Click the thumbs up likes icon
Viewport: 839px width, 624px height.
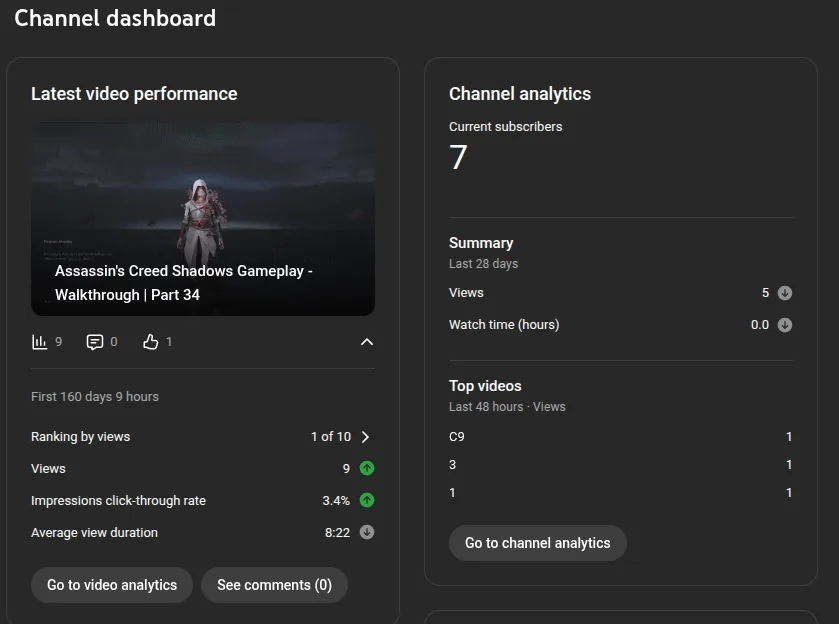coord(150,341)
